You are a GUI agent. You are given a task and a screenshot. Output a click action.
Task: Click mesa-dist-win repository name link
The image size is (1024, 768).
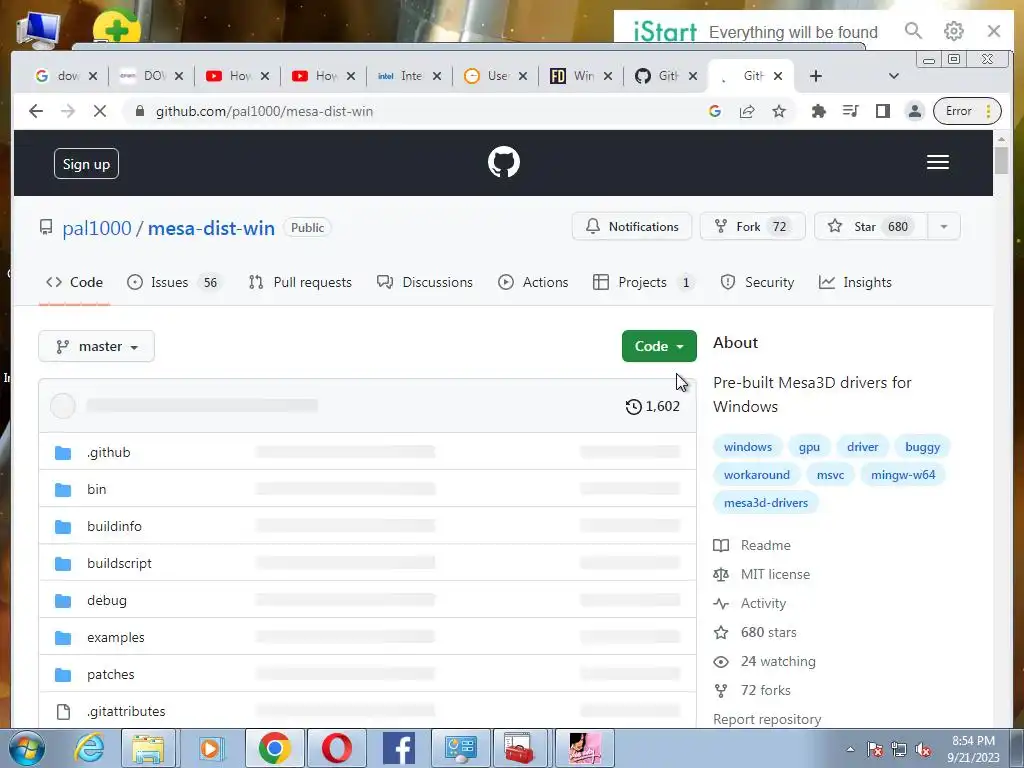211,228
